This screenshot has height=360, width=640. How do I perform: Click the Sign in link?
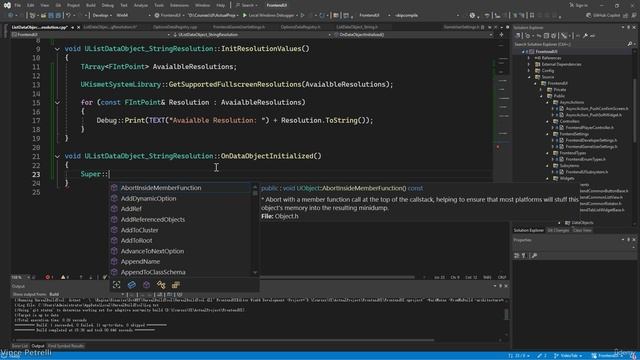coord(582,5)
